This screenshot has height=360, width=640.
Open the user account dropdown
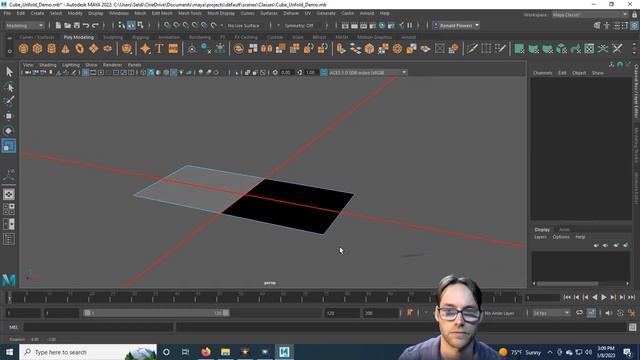[x=456, y=25]
